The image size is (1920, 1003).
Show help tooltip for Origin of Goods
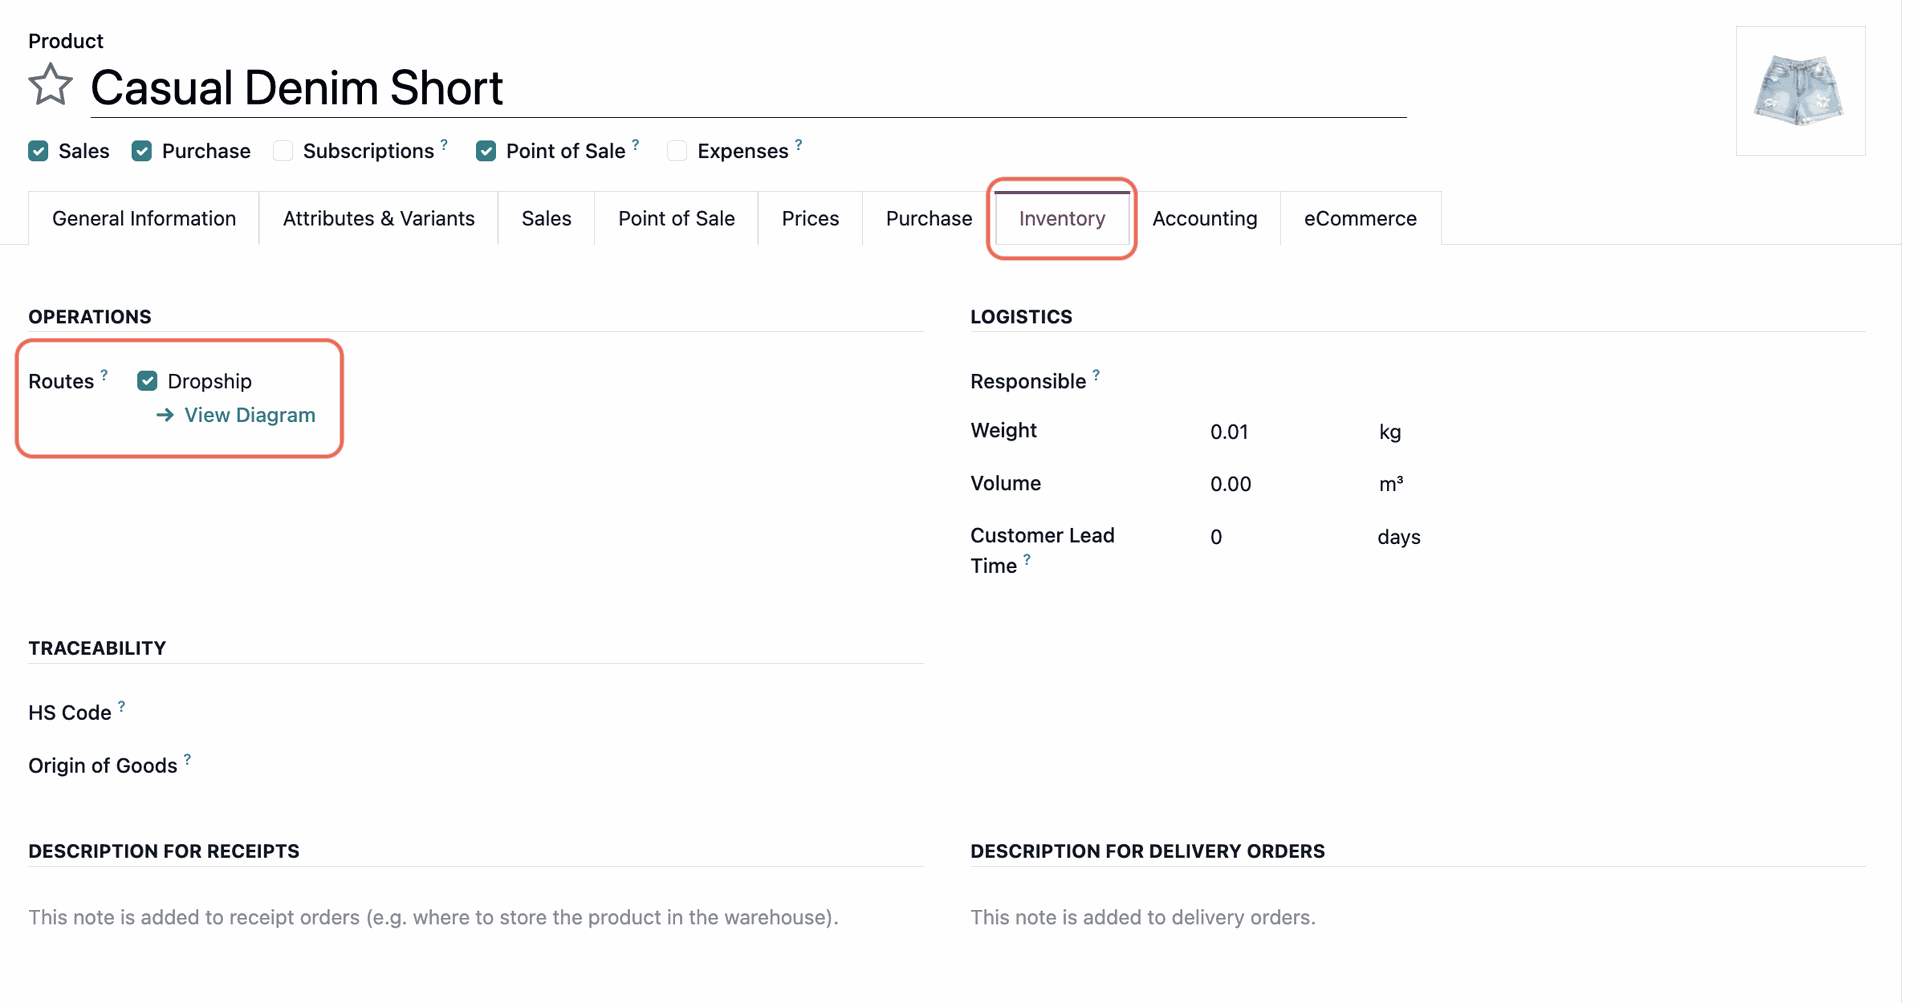click(x=187, y=759)
